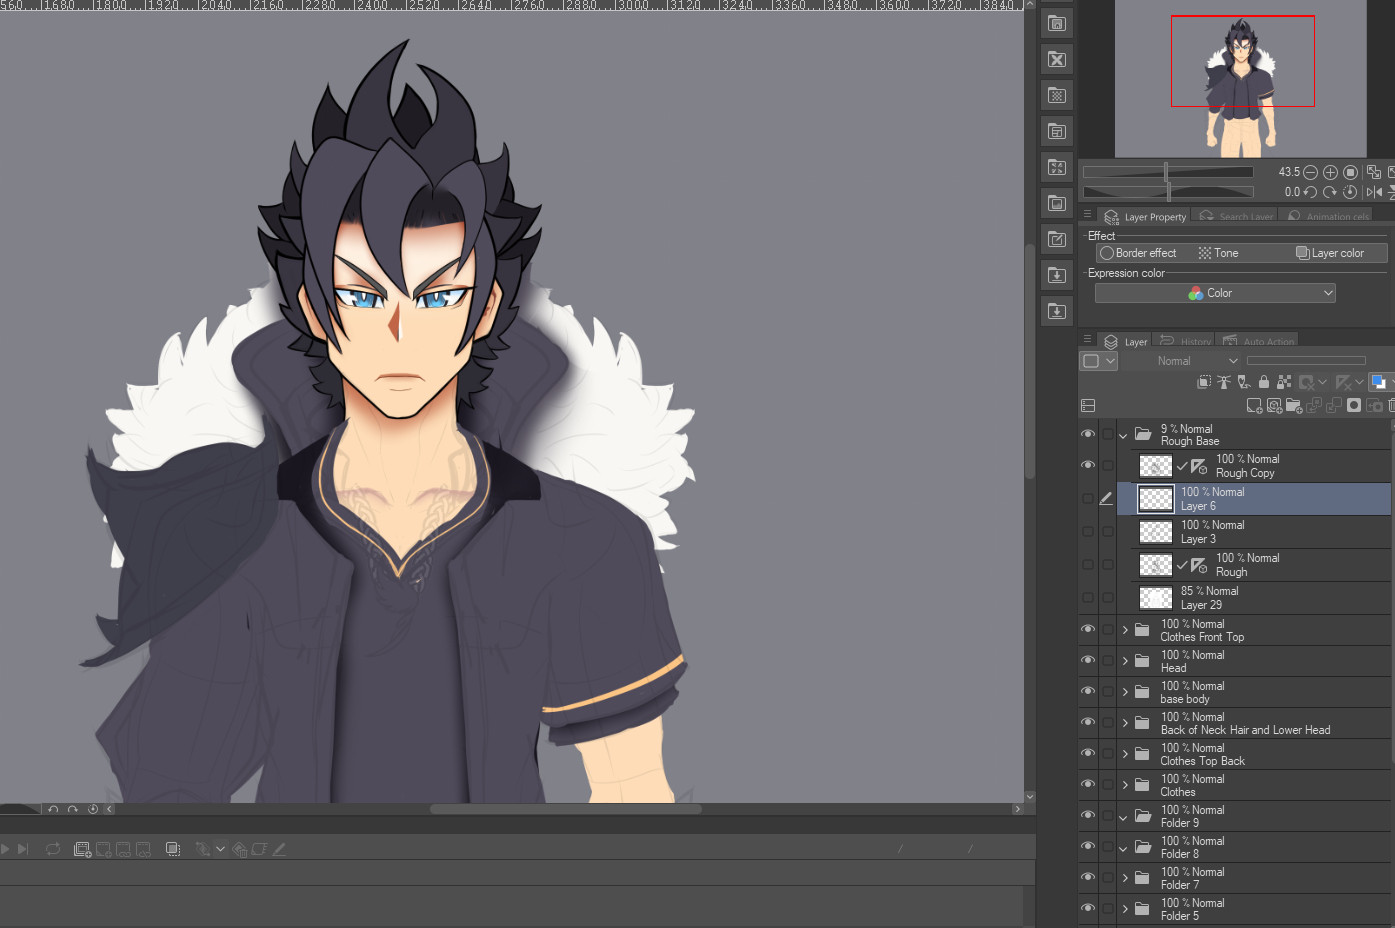The width and height of the screenshot is (1395, 928).
Task: Click the Navigator zoom slider
Action: [1168, 172]
